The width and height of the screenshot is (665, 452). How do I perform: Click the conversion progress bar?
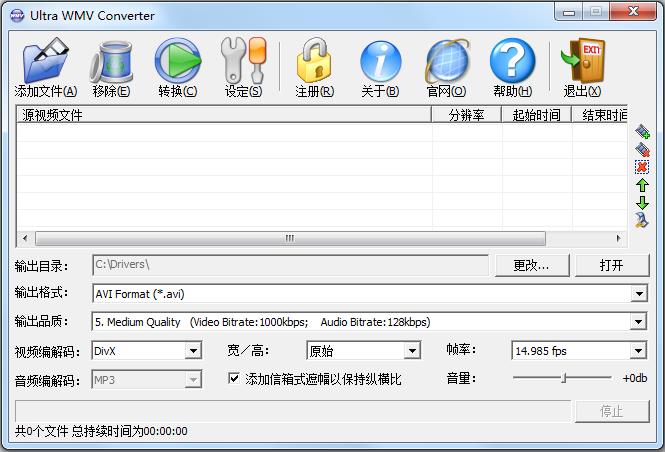click(293, 411)
